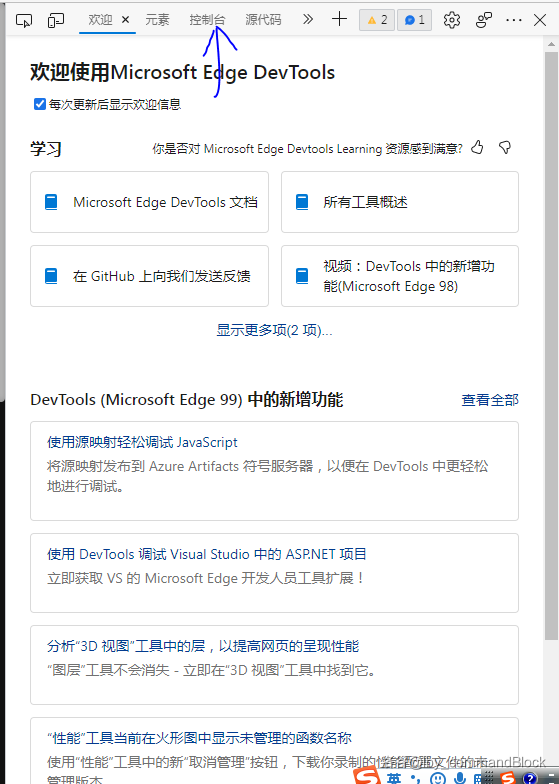Open Microsoft Edge DevTools 文档 card
This screenshot has height=784, width=559.
[150, 202]
